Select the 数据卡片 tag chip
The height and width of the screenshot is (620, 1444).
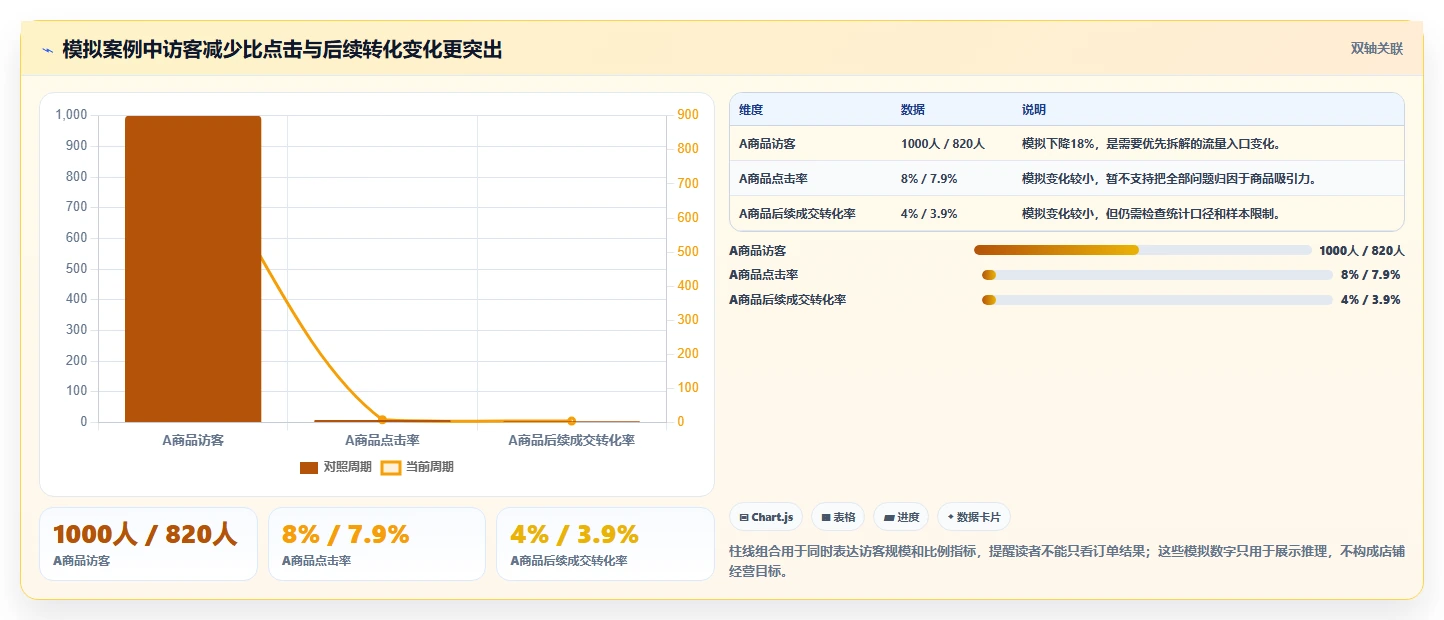click(974, 517)
